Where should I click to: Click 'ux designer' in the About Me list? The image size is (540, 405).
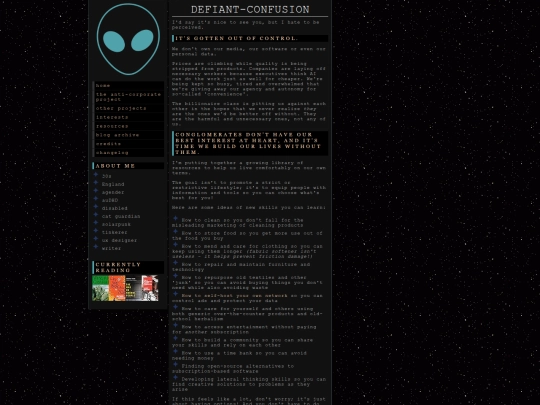click(119, 240)
